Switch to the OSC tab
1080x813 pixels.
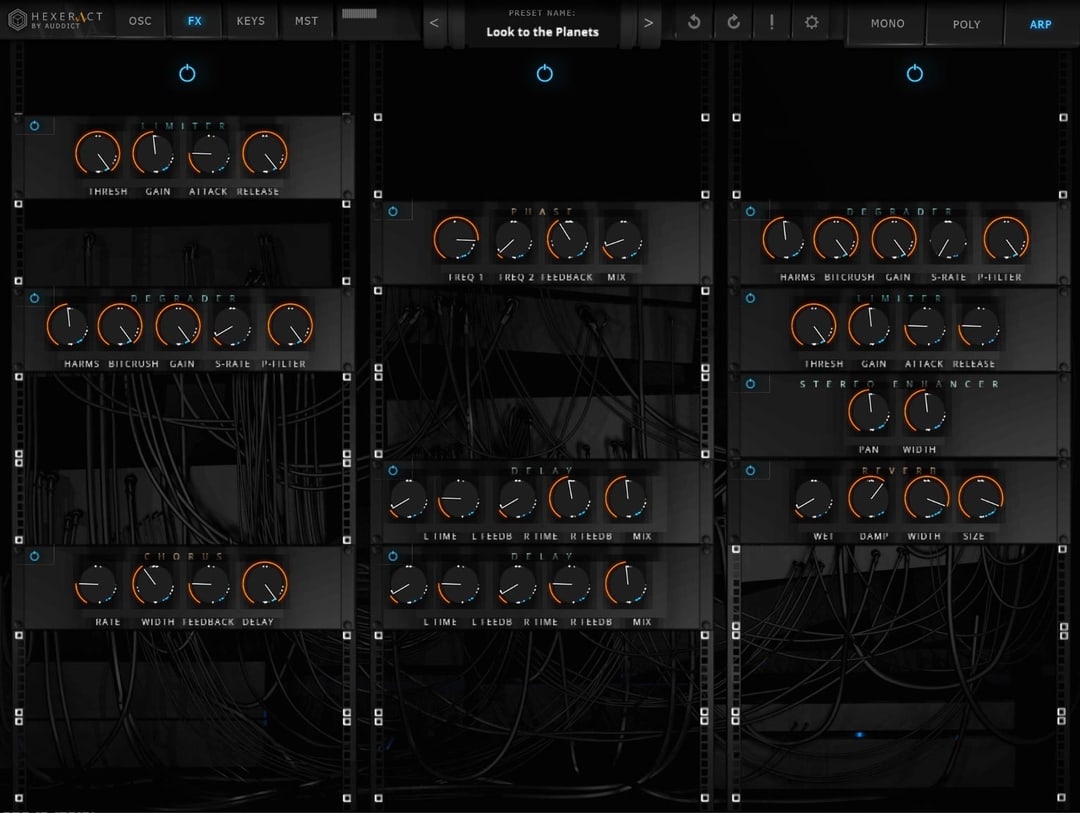141,21
